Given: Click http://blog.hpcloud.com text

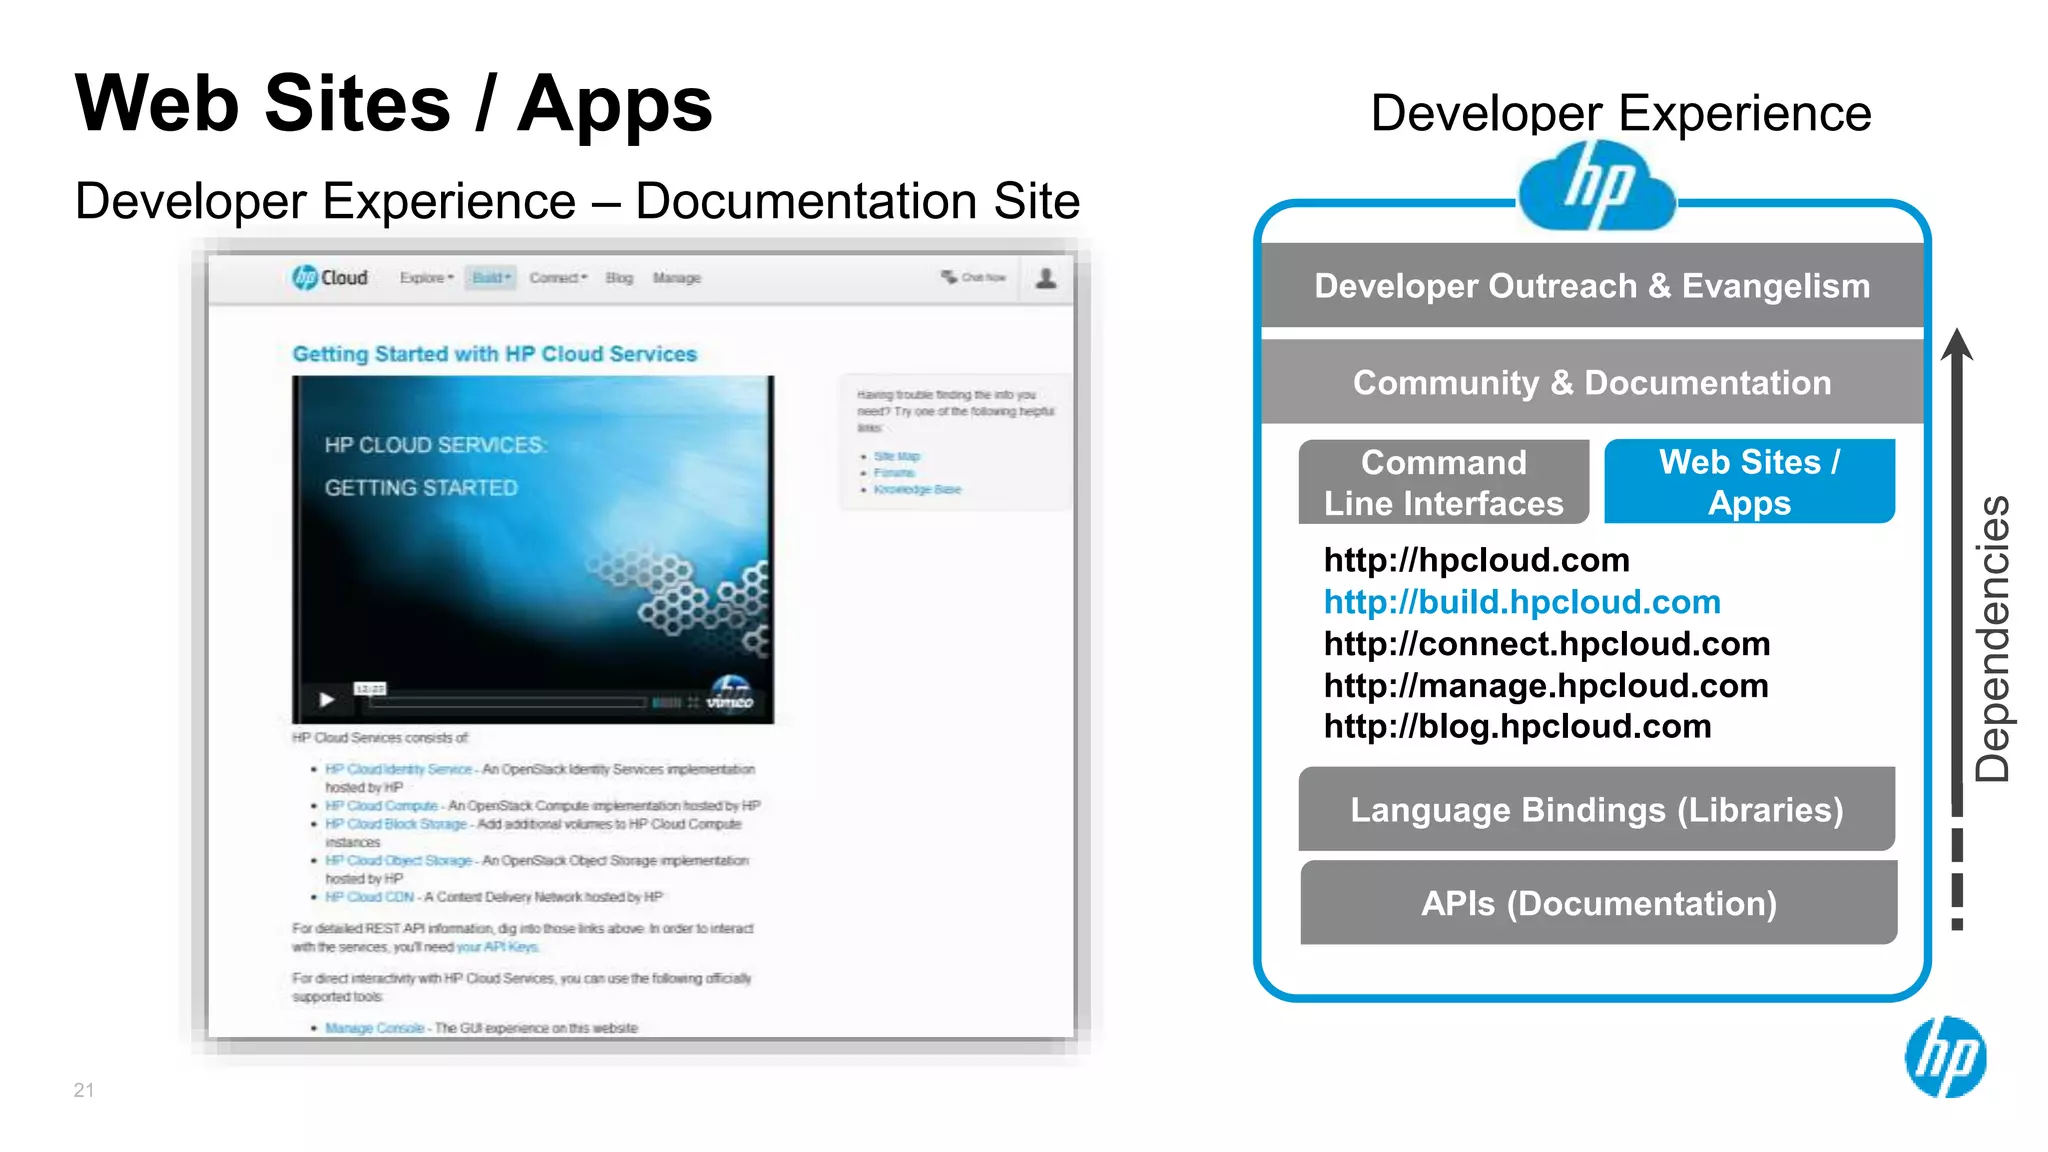Looking at the screenshot, I should [x=1517, y=726].
